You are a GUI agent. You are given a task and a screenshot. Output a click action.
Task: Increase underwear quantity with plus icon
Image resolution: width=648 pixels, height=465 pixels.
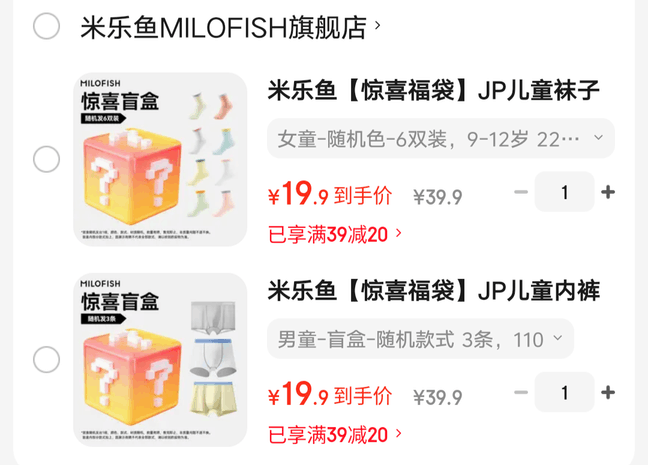(608, 392)
